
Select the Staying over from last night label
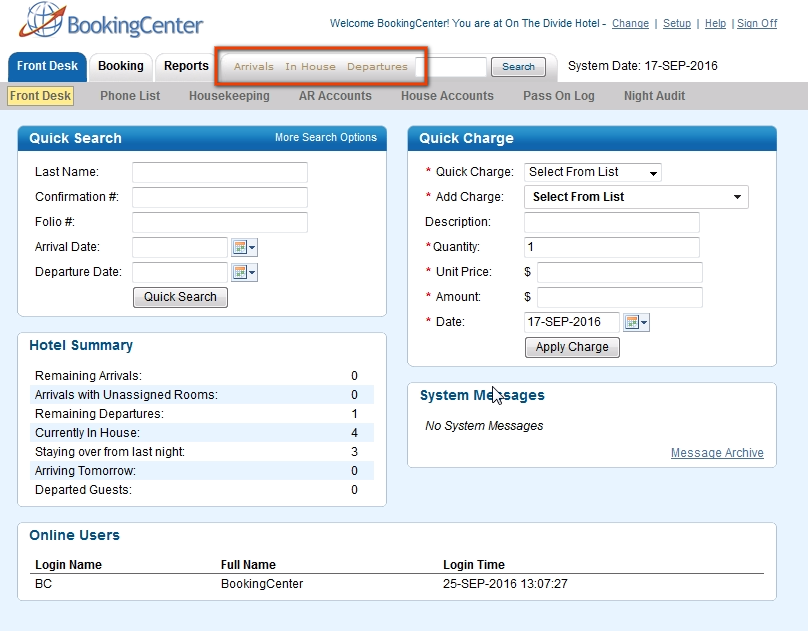pyautogui.click(x=110, y=452)
